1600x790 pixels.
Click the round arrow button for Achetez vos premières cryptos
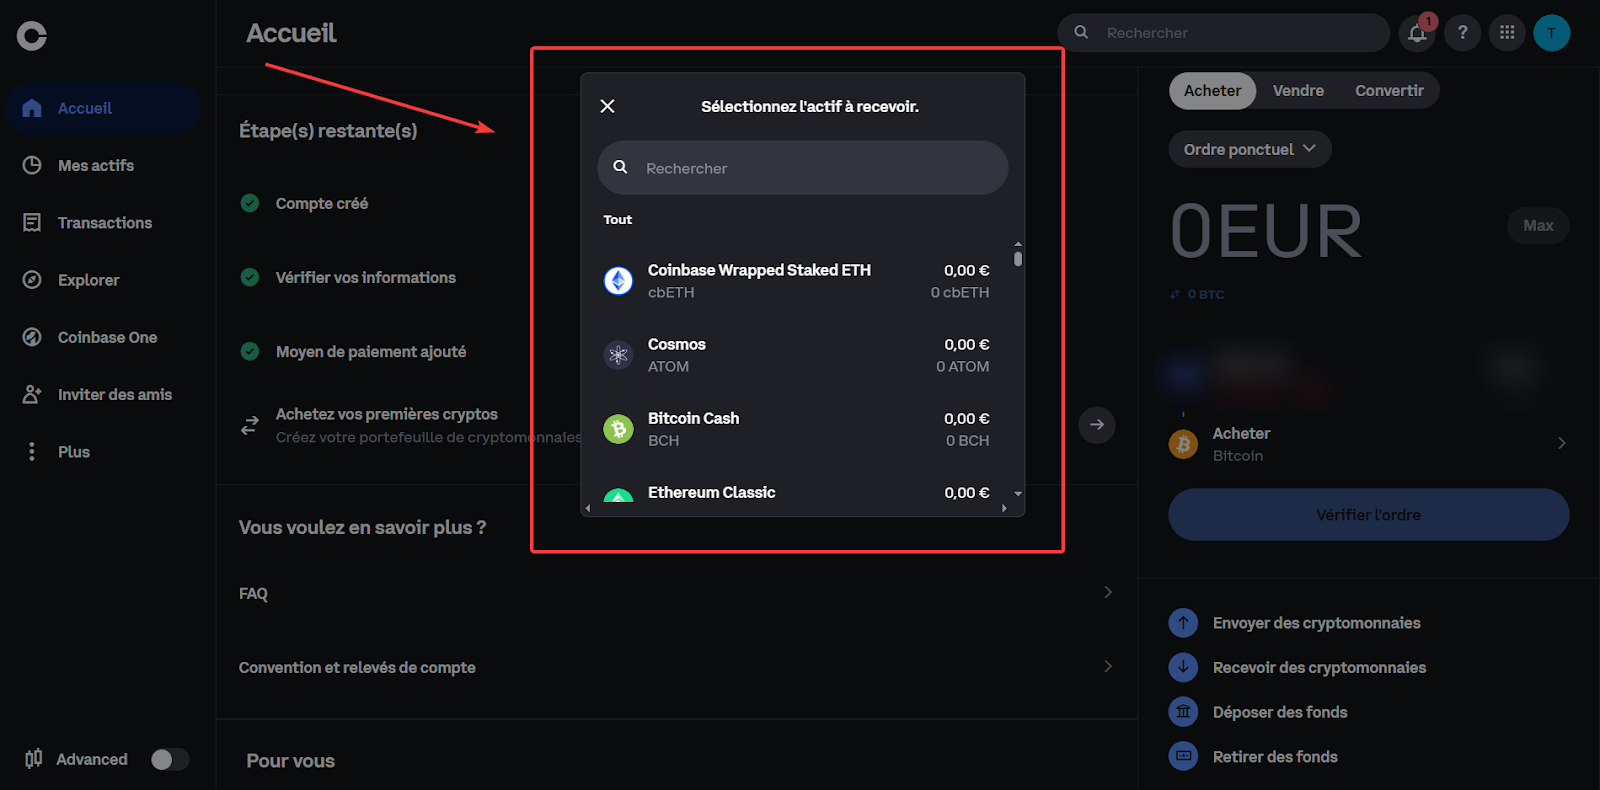tap(1097, 425)
